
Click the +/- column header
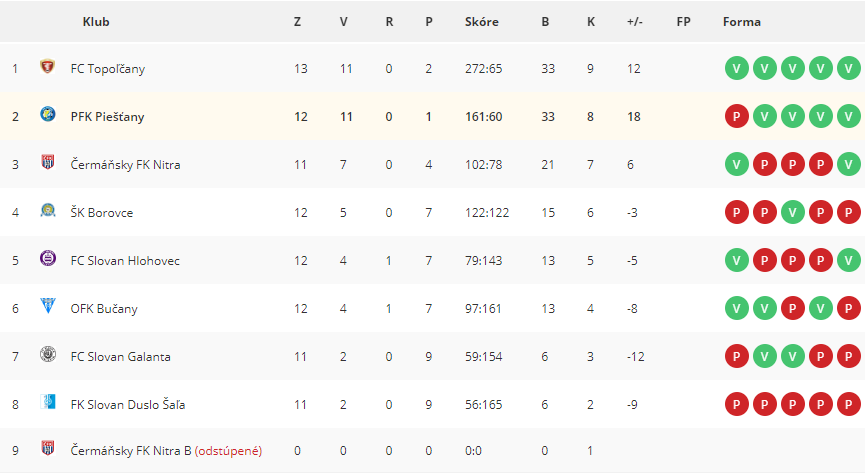(x=634, y=22)
